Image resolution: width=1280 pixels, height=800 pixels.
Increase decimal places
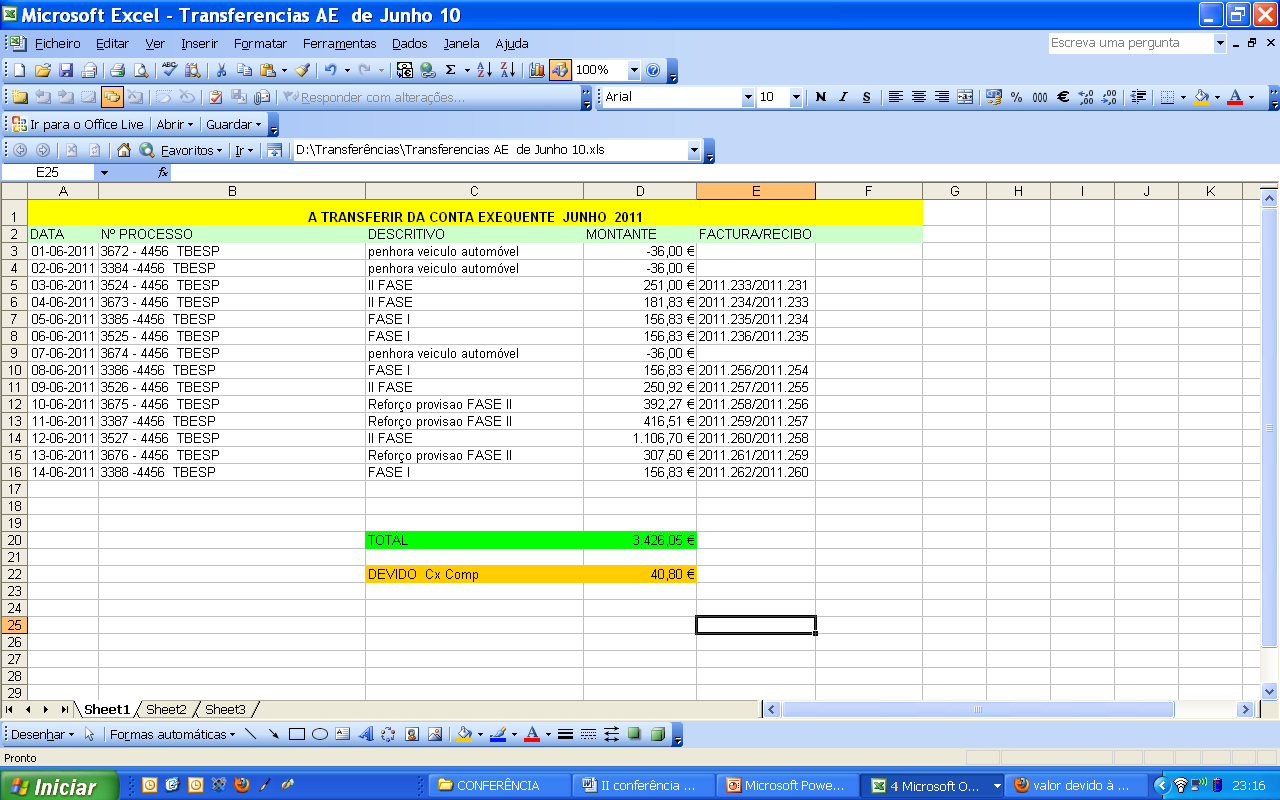[1087, 97]
